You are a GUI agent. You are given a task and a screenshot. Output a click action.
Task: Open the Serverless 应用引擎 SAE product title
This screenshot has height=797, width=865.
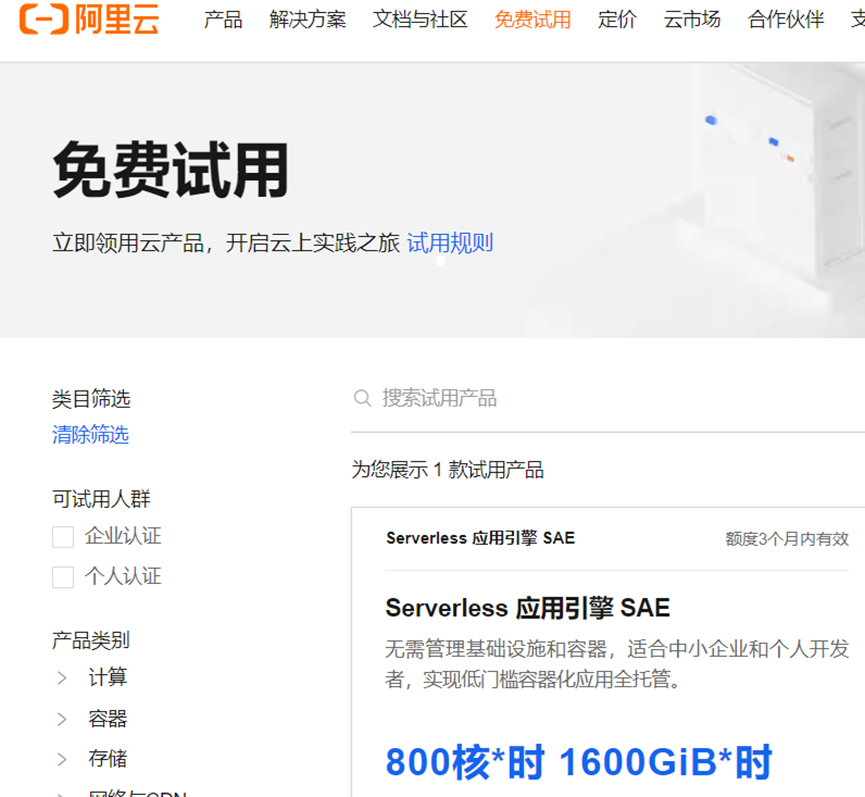pos(527,608)
